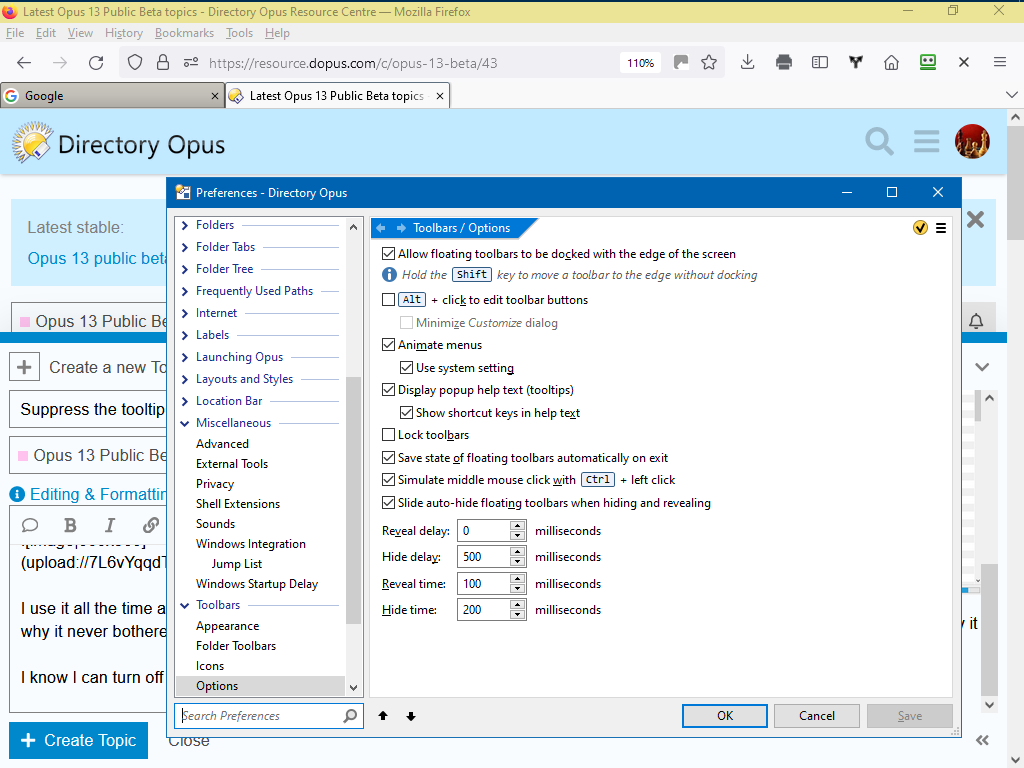
Task: Go back in Preferences page history
Action: click(x=381, y=228)
